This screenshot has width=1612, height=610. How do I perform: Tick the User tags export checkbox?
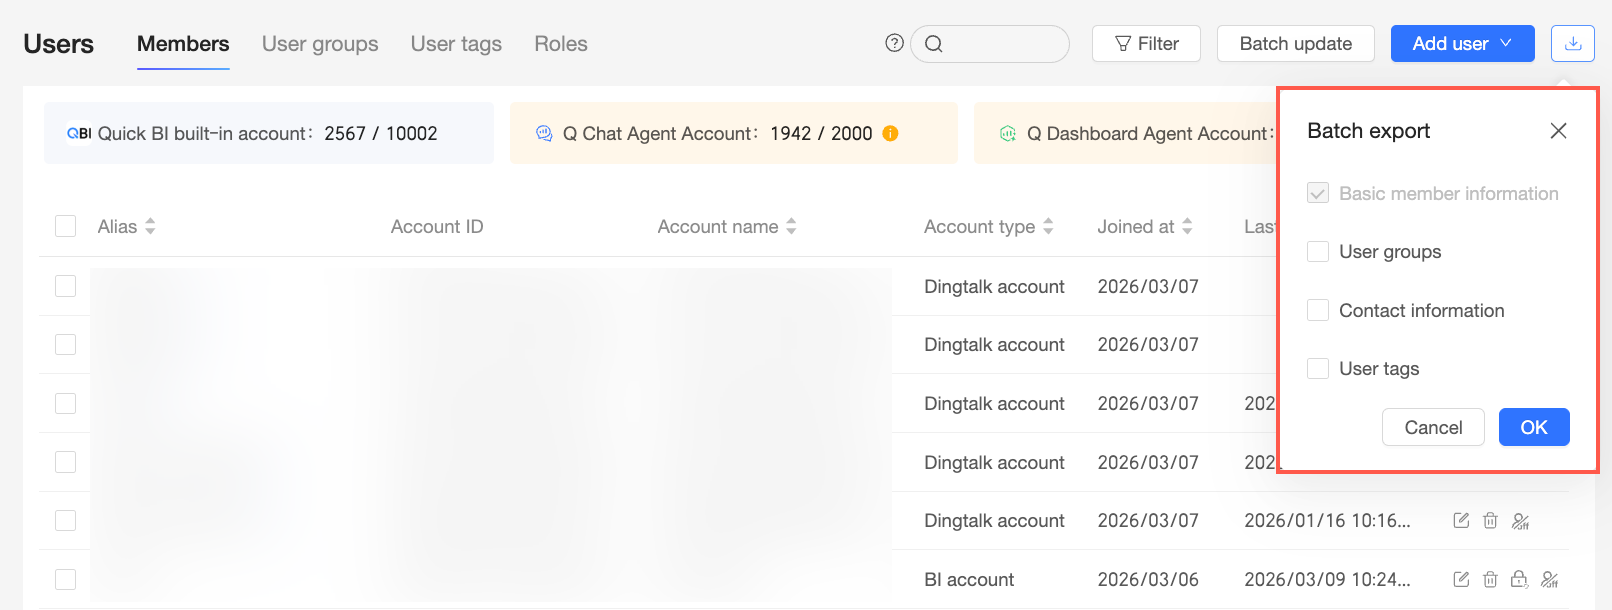coord(1318,368)
